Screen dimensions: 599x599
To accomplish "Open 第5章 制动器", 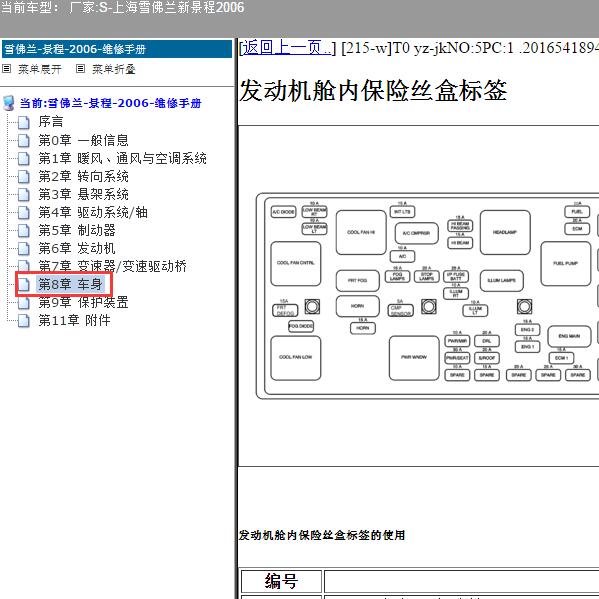I will 77,230.
